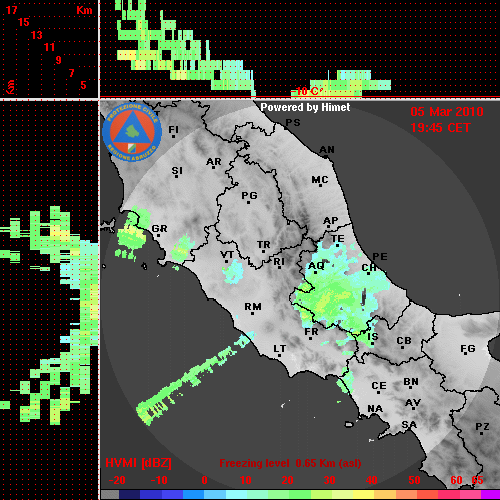Click the '13' height axis label
The width and height of the screenshot is (500, 500).
point(37,35)
